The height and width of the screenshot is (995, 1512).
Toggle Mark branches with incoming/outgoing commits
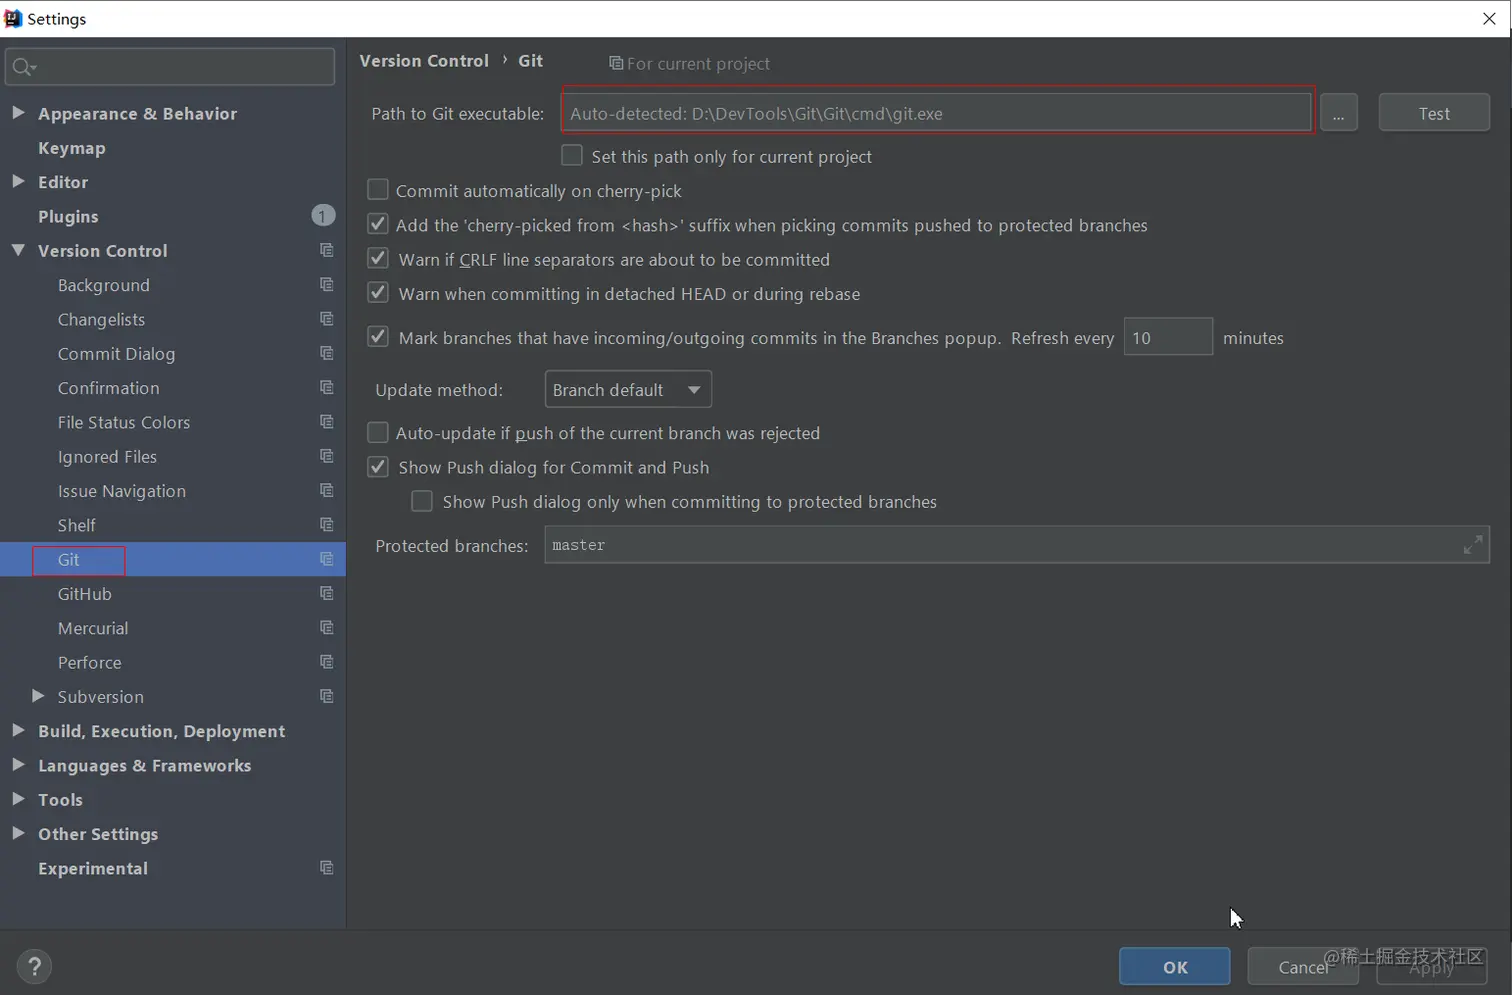coord(378,337)
